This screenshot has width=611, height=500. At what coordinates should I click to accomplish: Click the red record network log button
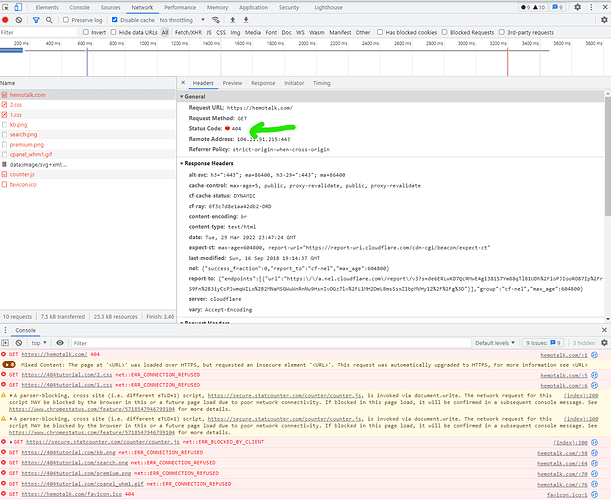tap(6, 20)
